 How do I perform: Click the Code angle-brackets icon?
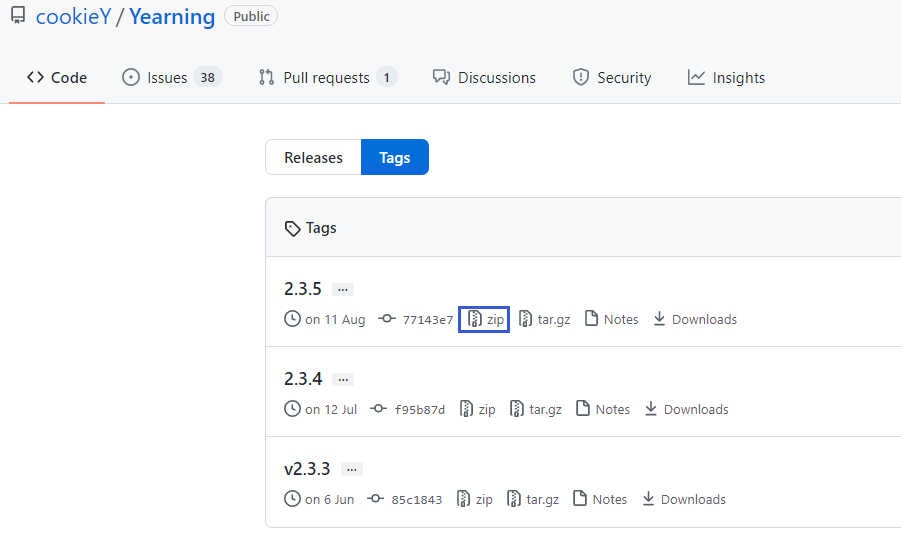[35, 77]
